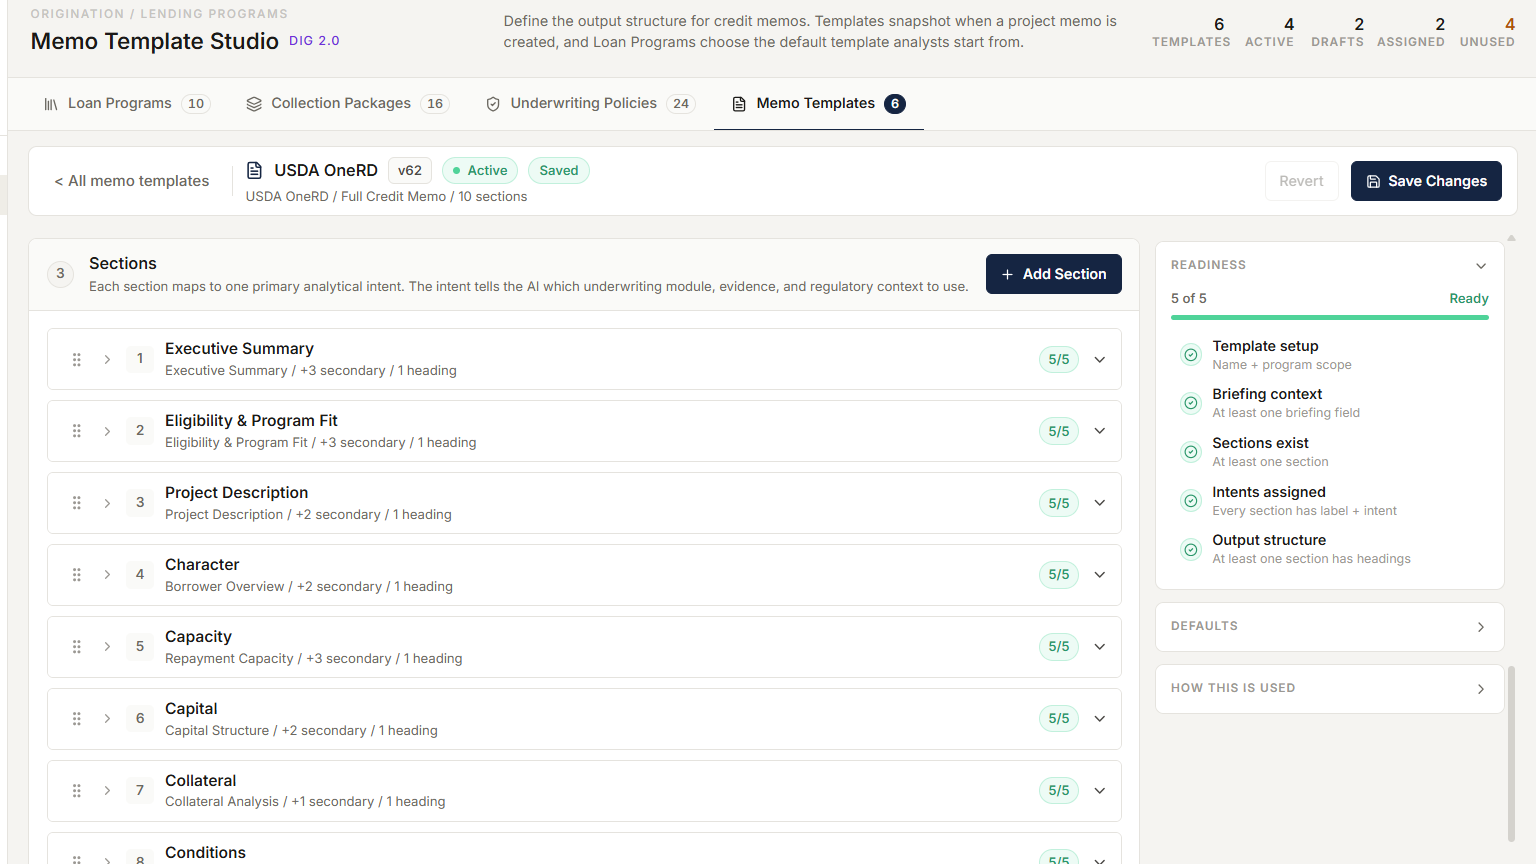Switch to Underwriting Policies tab
Viewport: 1536px width, 864px height.
(x=590, y=103)
